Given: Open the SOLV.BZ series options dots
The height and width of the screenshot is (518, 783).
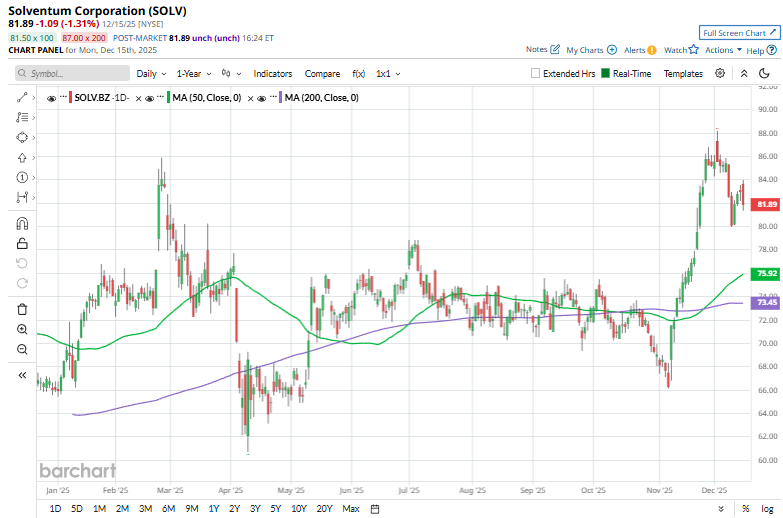Looking at the screenshot, I should (63, 95).
